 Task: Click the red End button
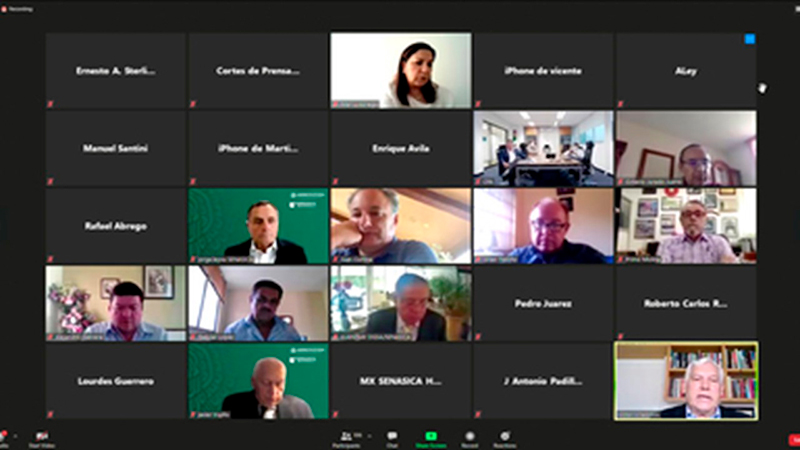[794, 439]
